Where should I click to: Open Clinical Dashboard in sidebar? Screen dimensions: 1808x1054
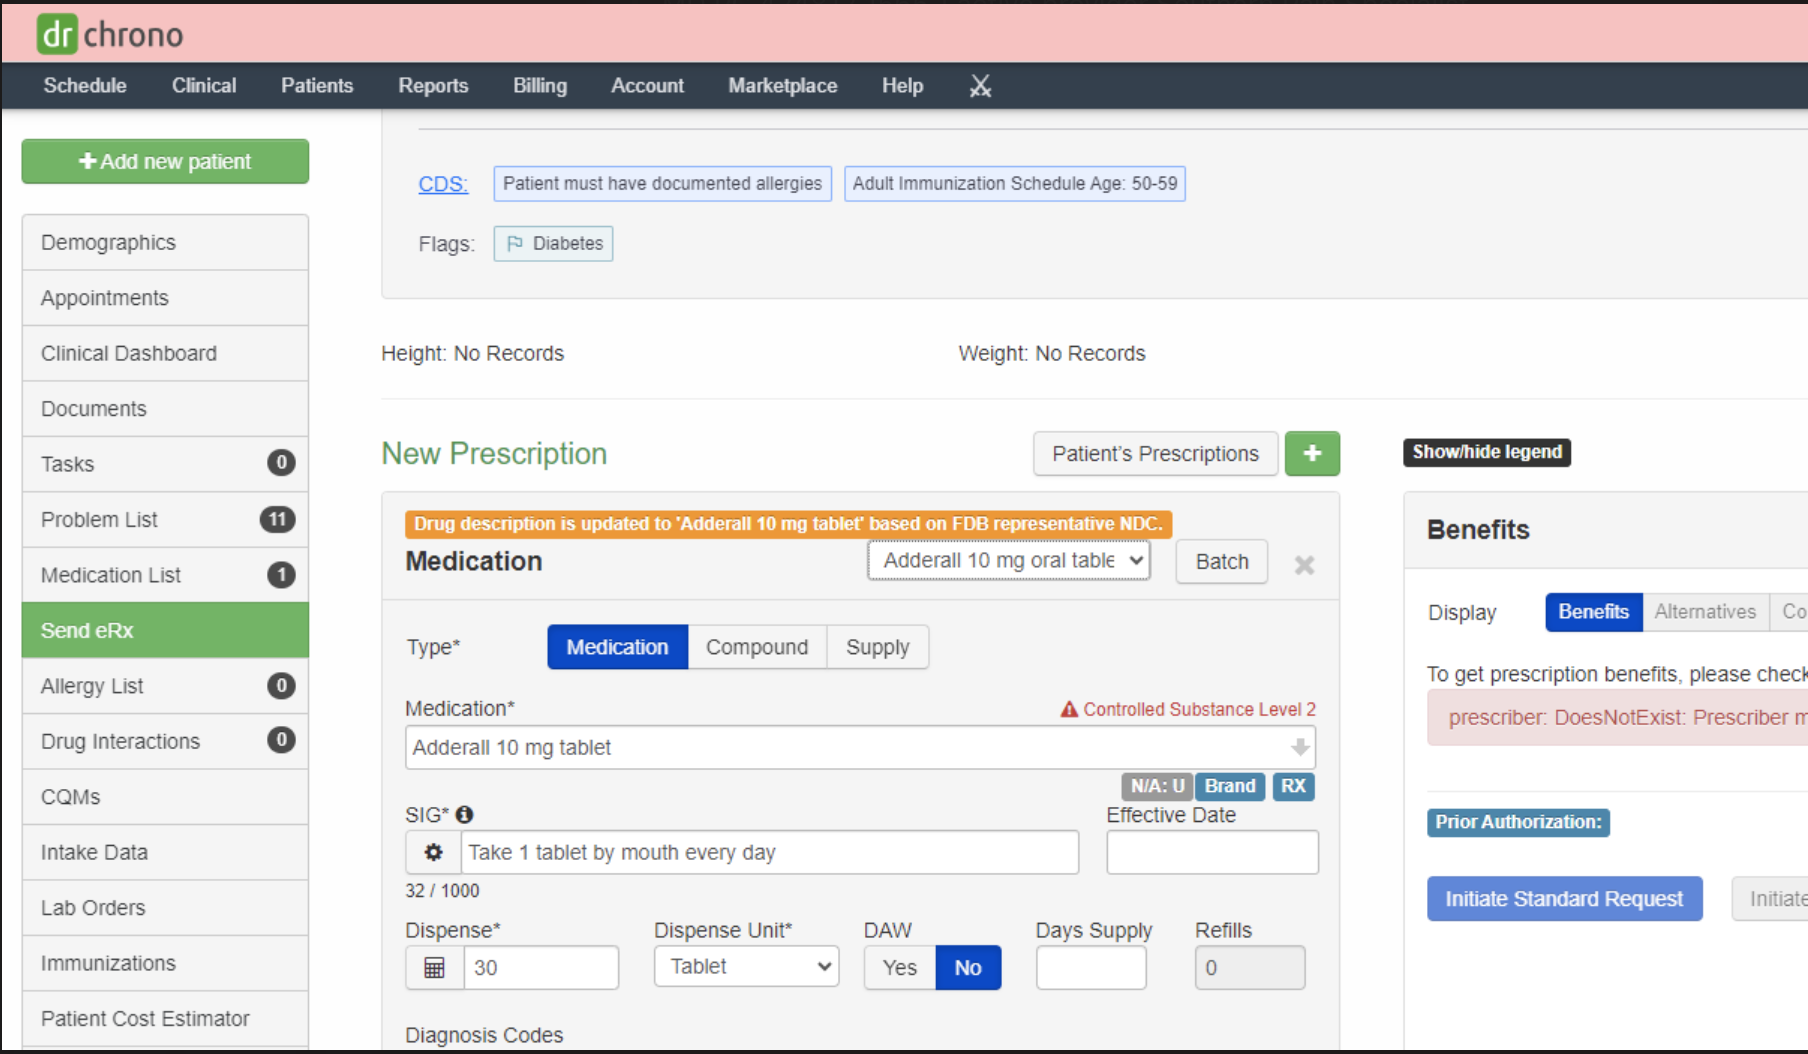165,353
